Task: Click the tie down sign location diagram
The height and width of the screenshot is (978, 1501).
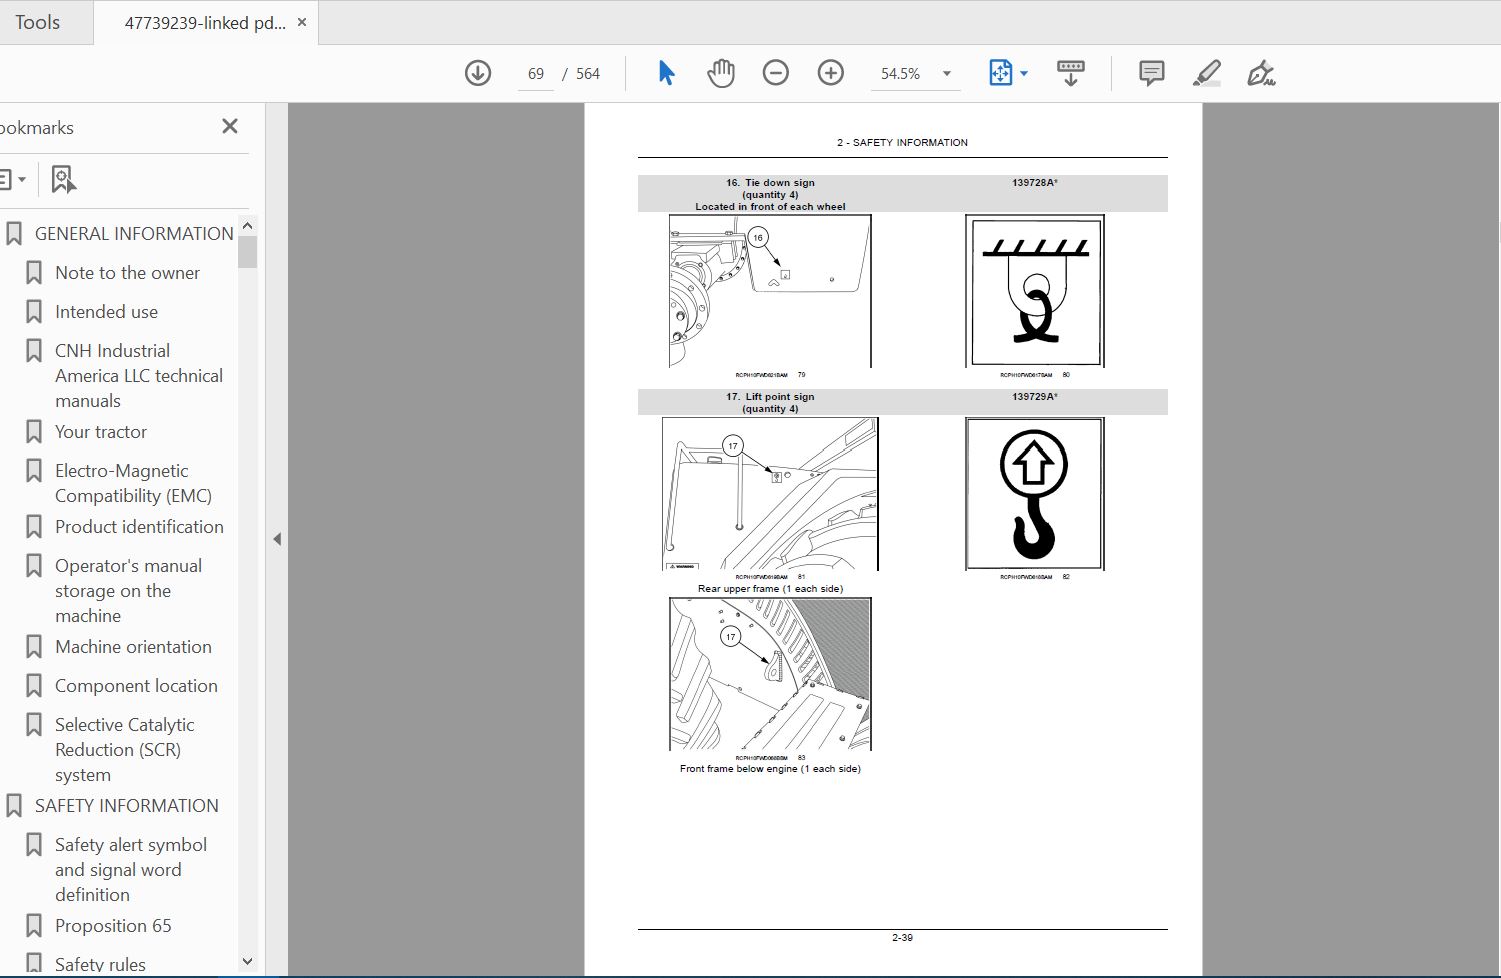Action: coord(770,291)
